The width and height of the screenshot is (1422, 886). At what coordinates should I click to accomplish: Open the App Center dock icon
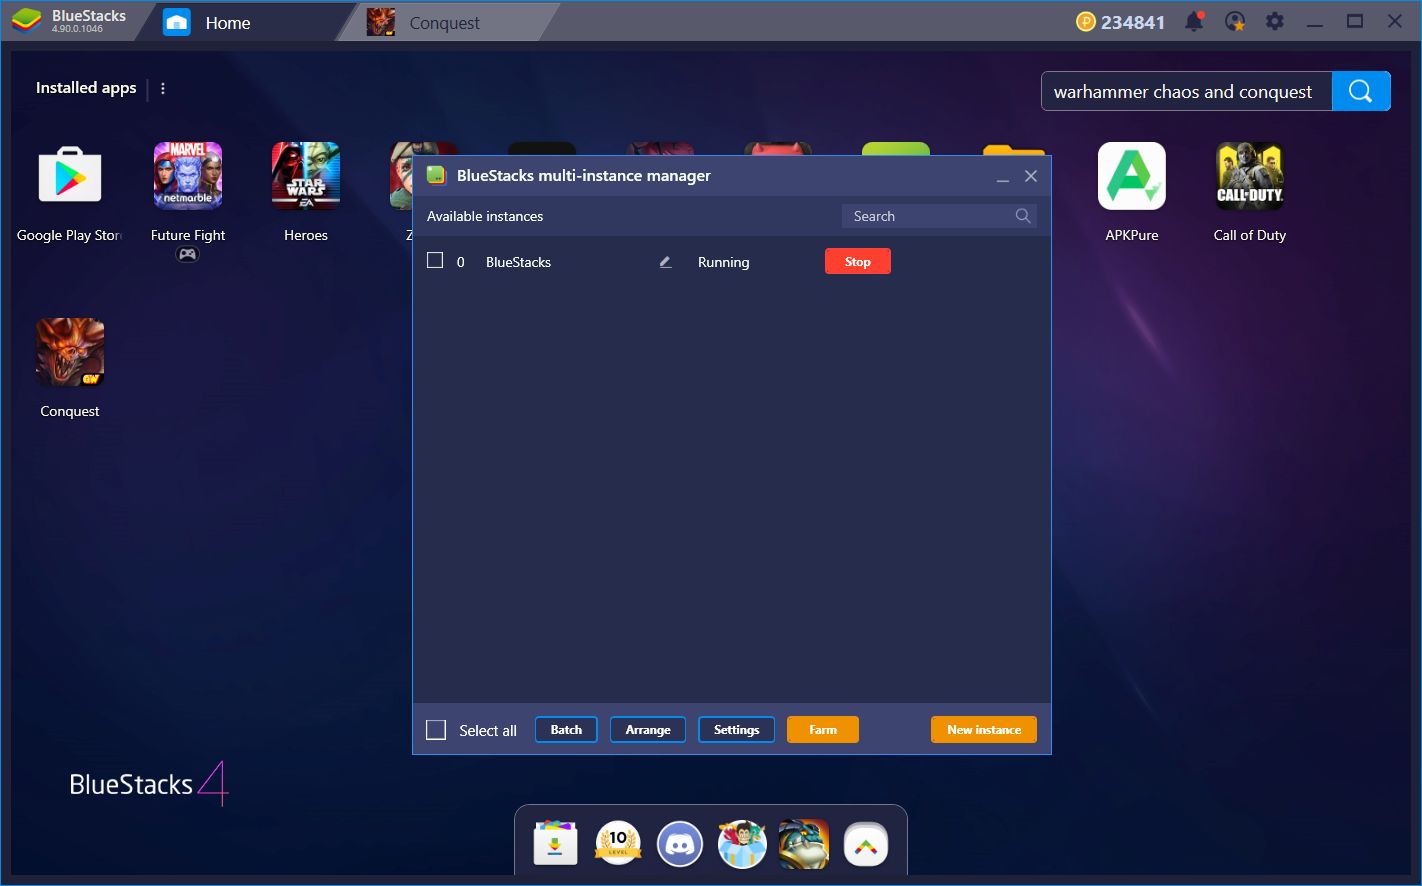click(556, 845)
